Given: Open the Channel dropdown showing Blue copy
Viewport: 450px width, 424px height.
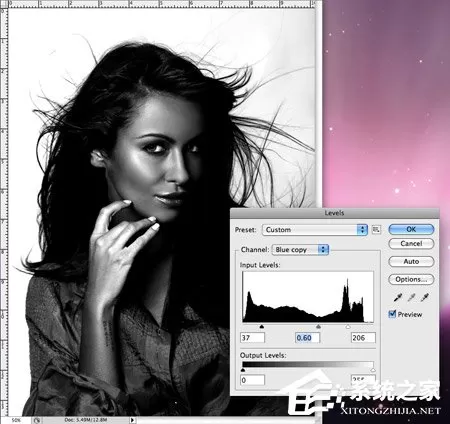Looking at the screenshot, I should click(x=300, y=250).
